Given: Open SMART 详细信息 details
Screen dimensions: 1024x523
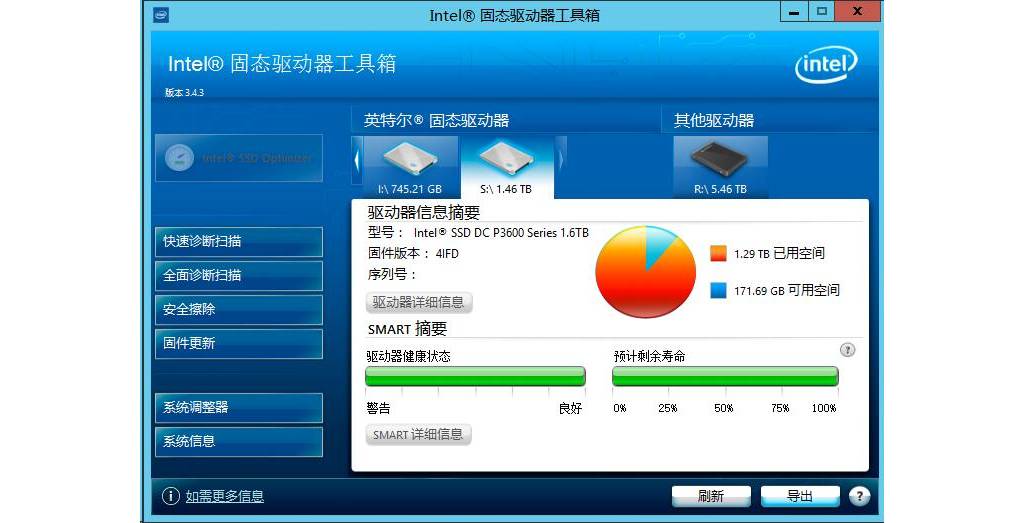Looking at the screenshot, I should tap(418, 435).
